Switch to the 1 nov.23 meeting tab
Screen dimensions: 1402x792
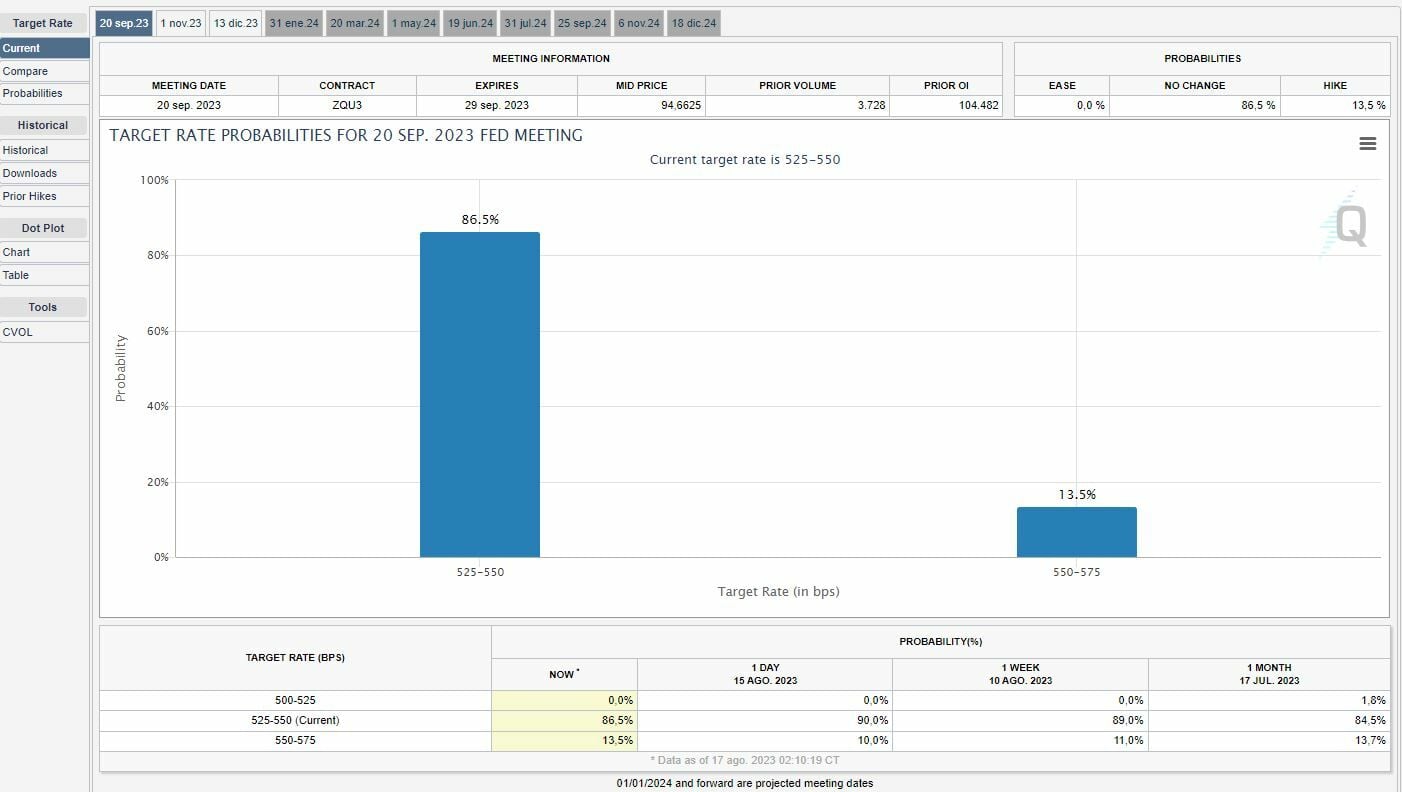tap(181, 23)
